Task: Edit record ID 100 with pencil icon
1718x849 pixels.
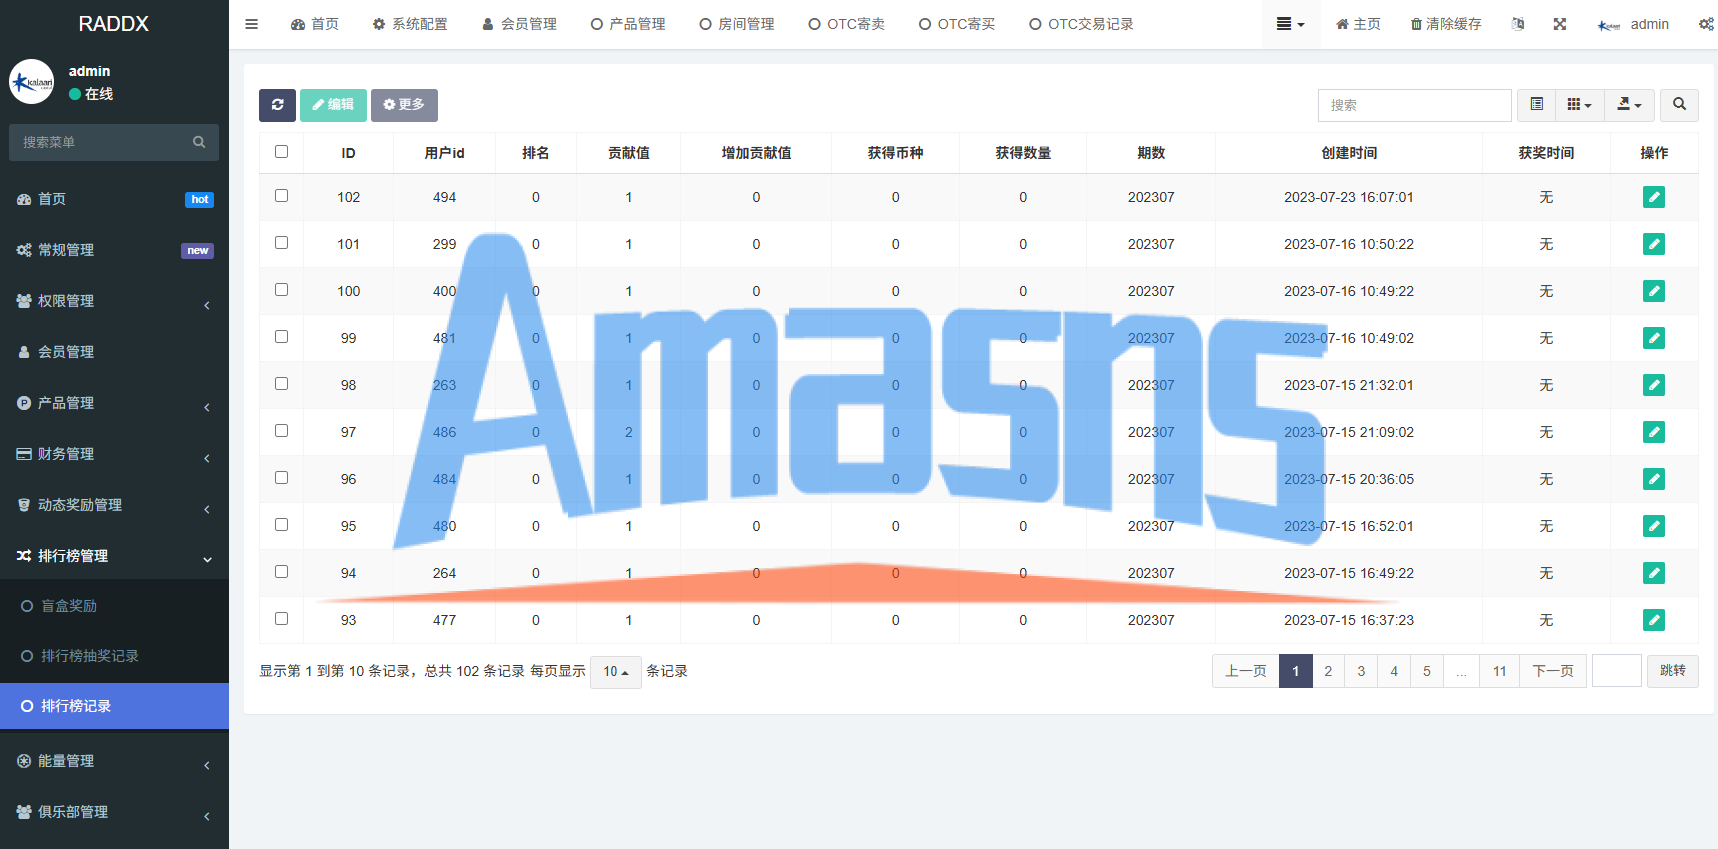Action: 1654,291
